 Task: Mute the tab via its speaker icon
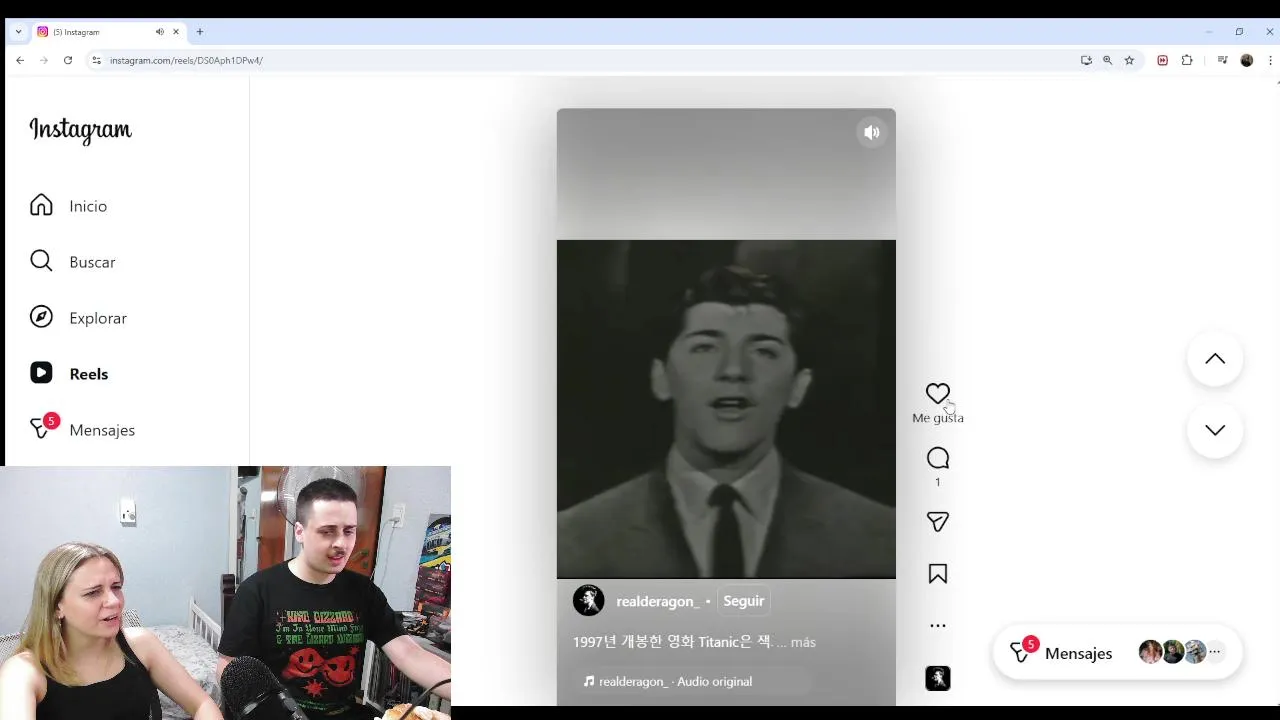coord(159,32)
